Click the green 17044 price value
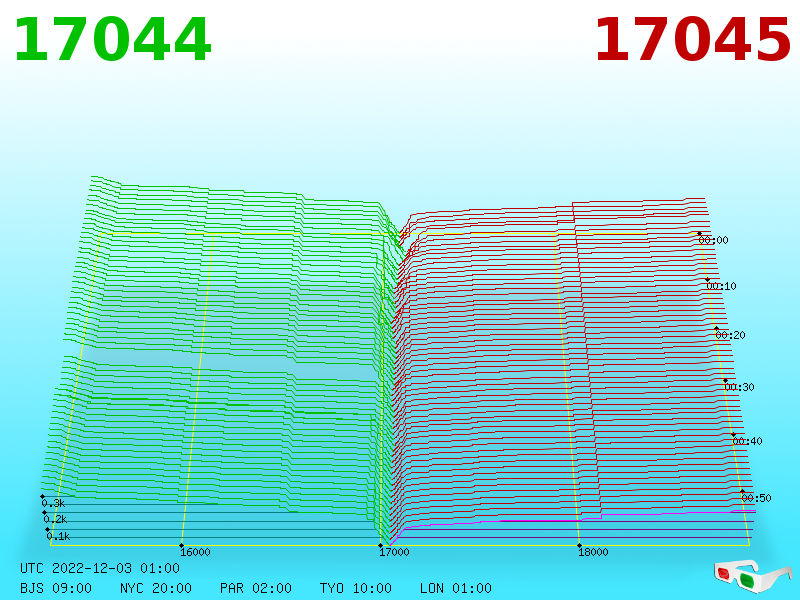This screenshot has width=800, height=600. 112,39
